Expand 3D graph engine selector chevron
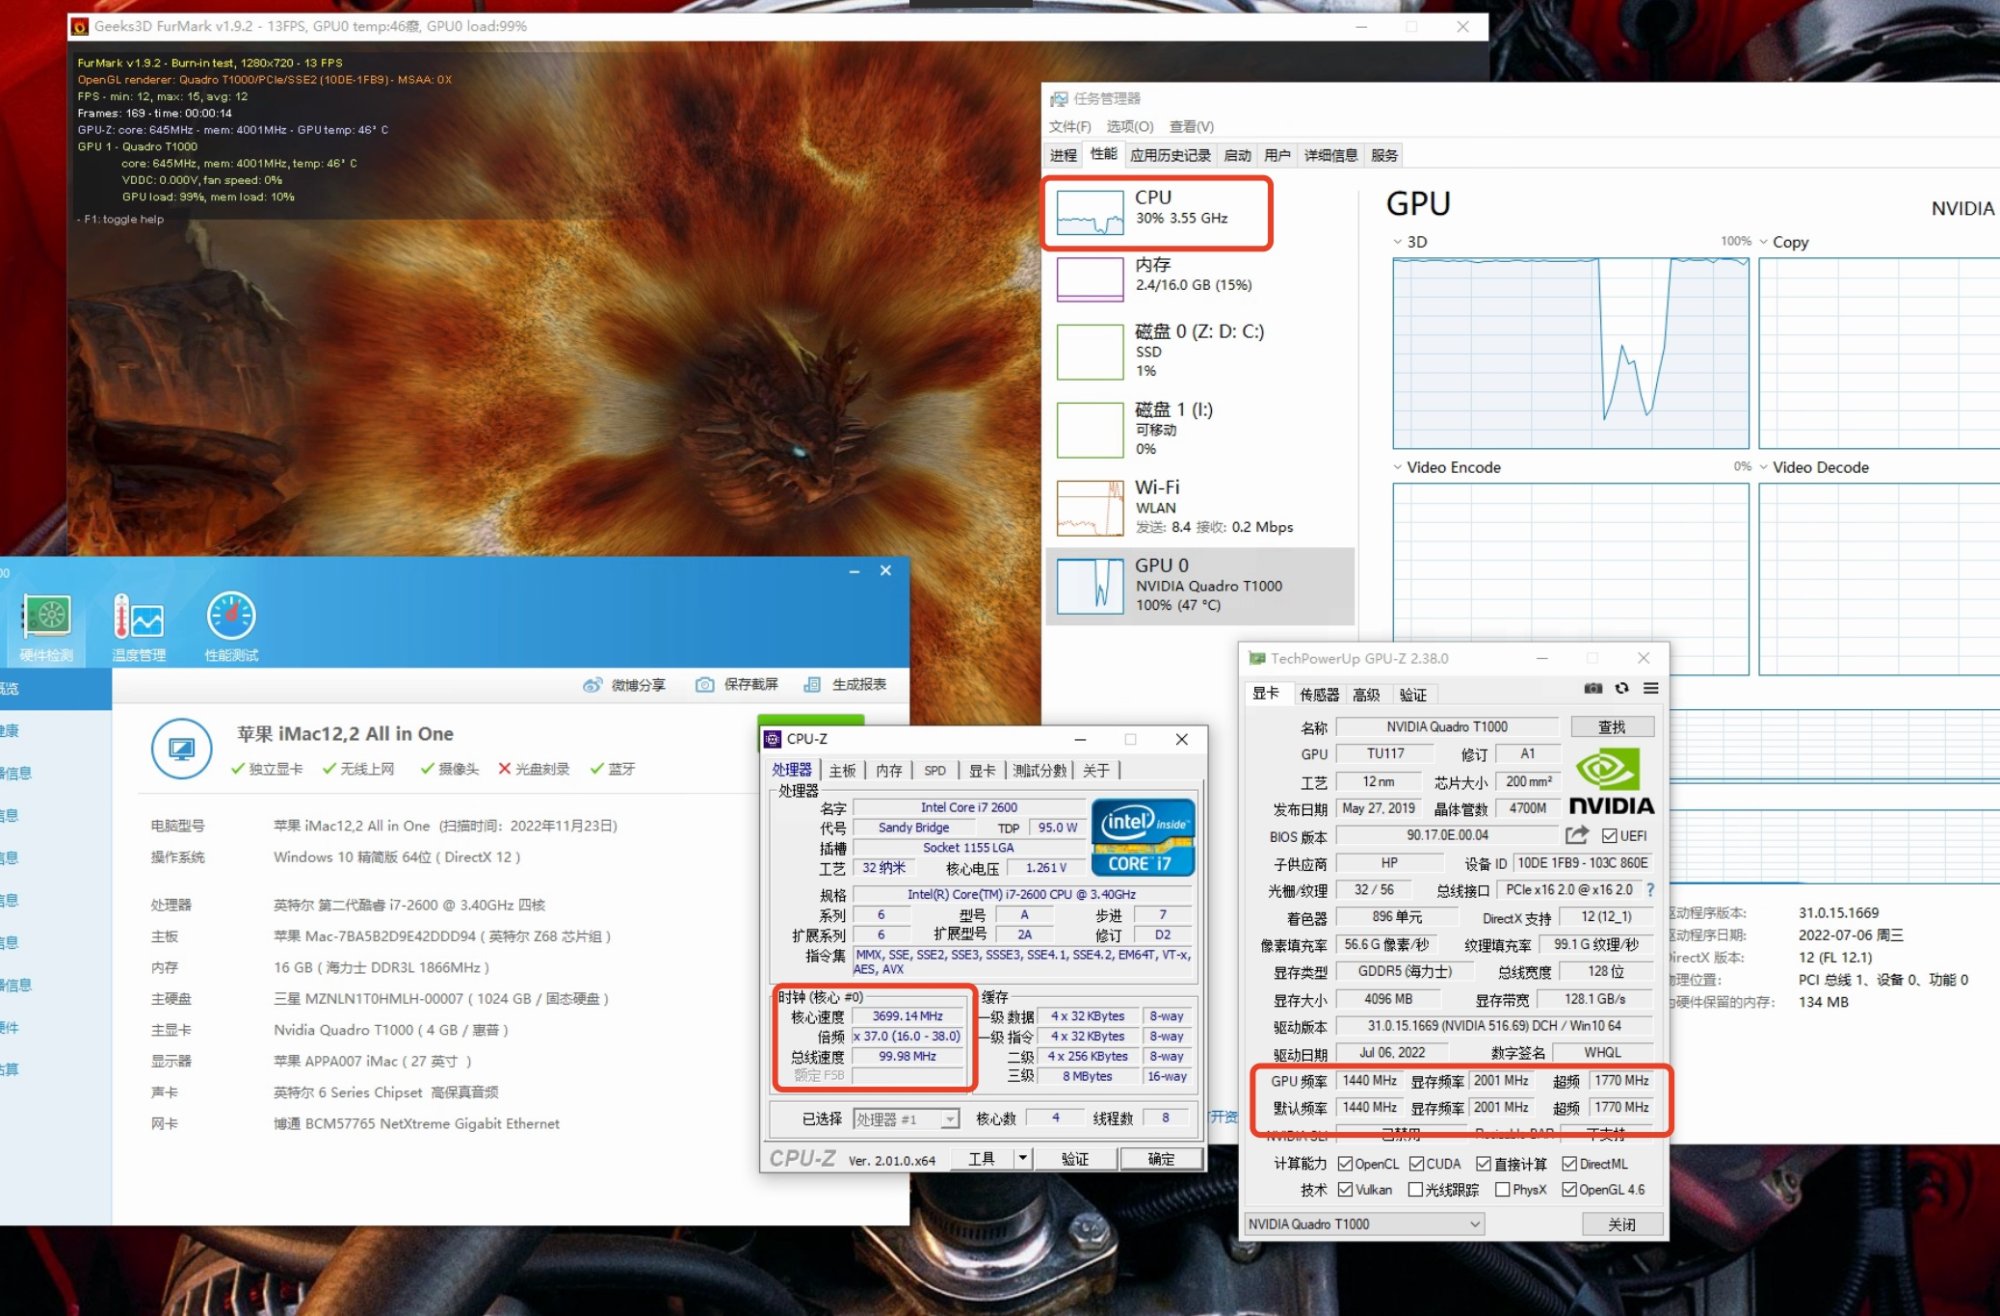Screen dimensions: 2000x1316 (1397, 242)
